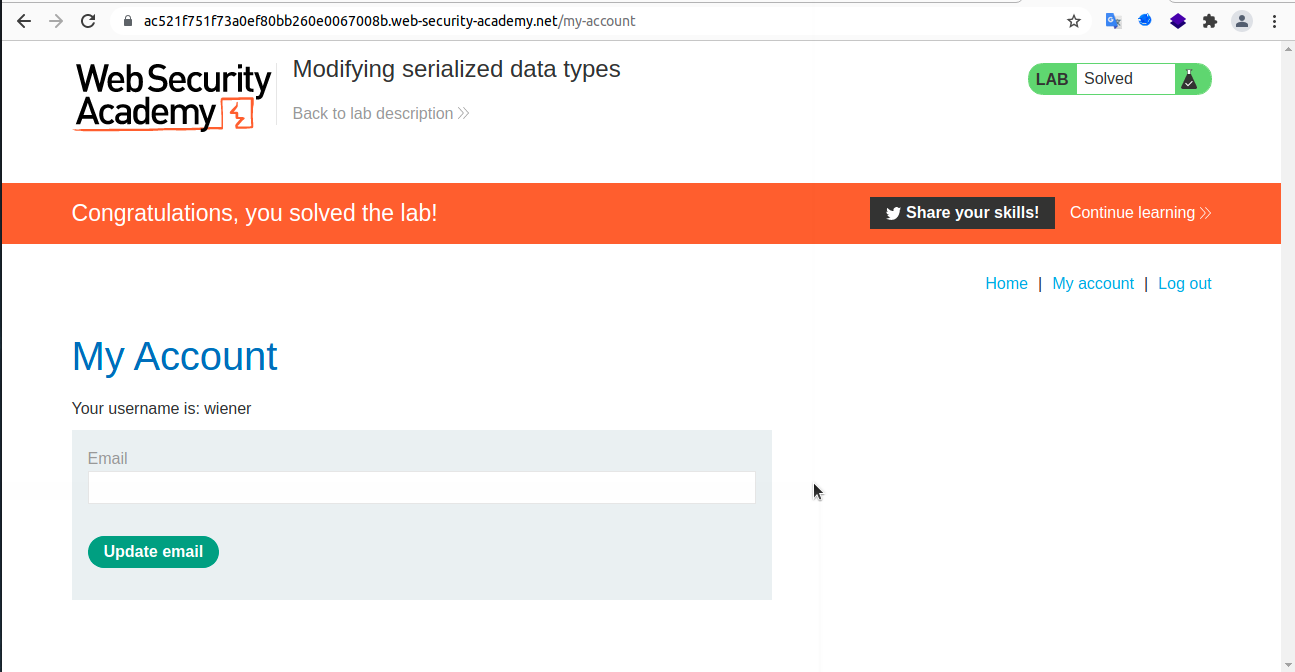
Task: Bookmark the page with the star icon
Action: 1073,20
